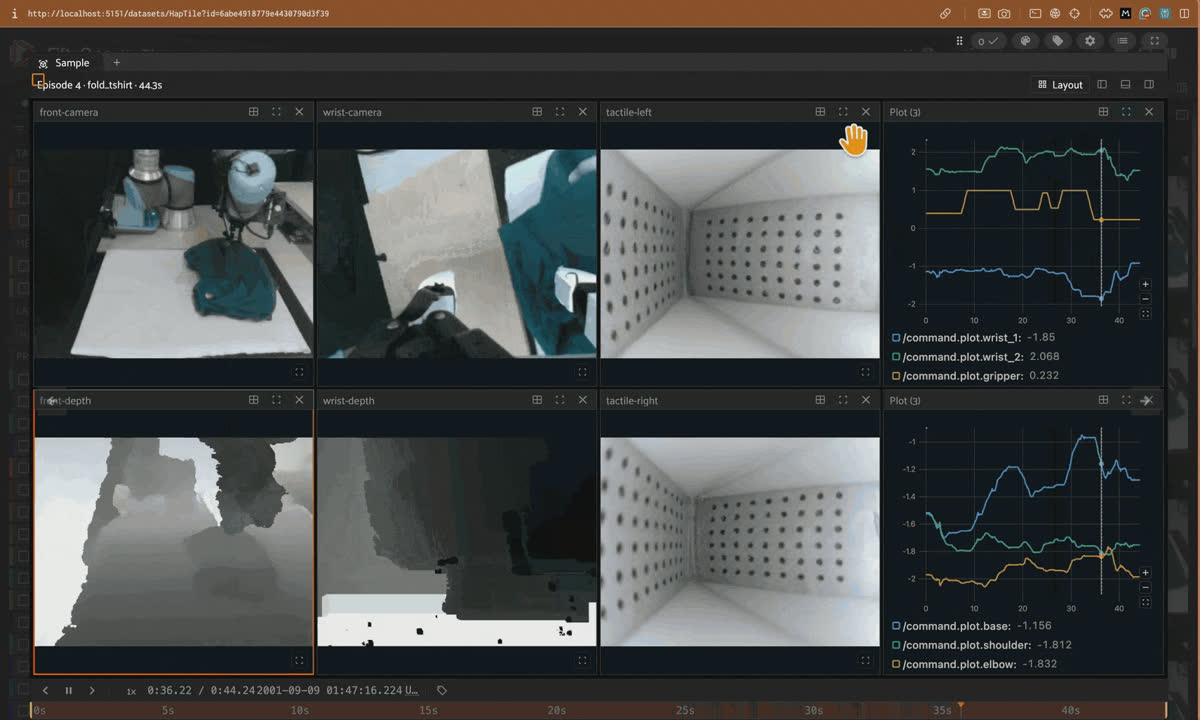Step to the previous frame
Viewport: 1200px width, 720px height.
45,690
